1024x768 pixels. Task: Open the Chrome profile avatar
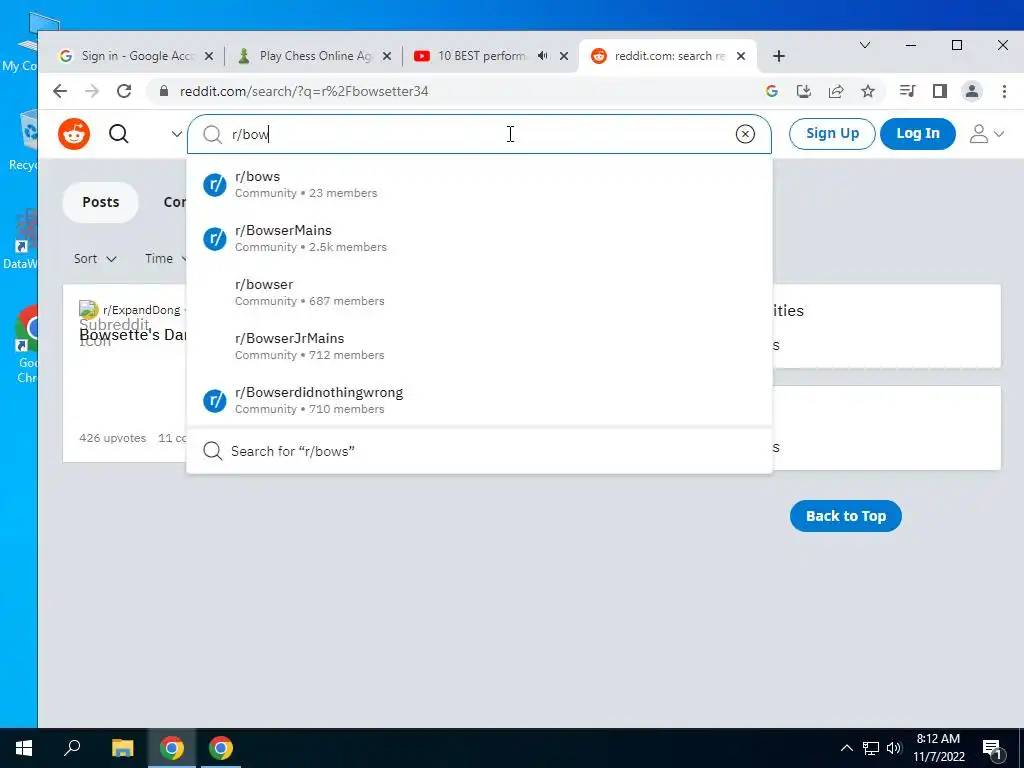click(x=972, y=91)
